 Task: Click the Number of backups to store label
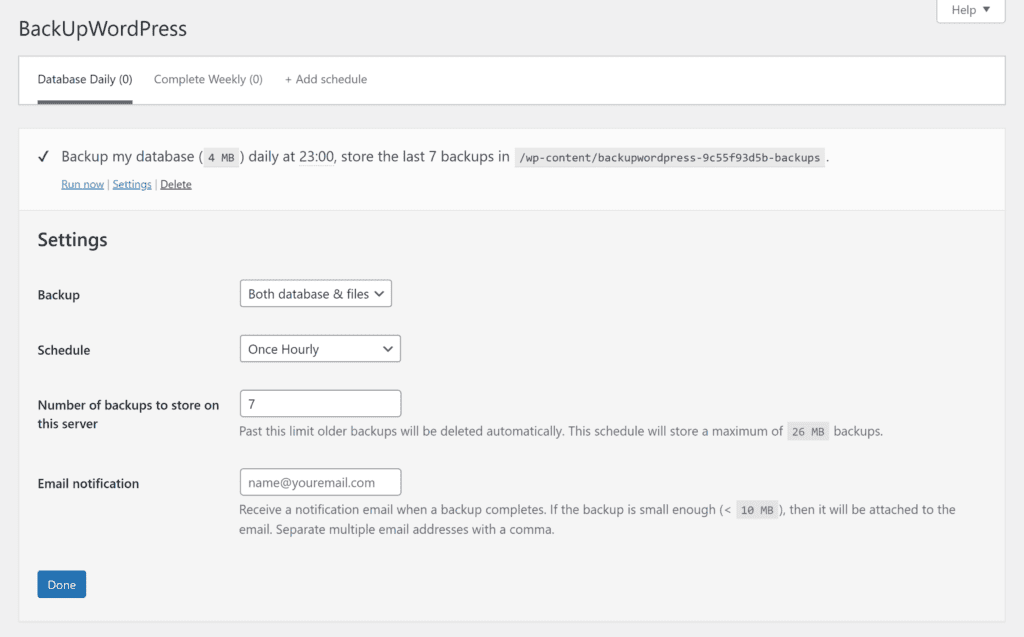point(128,414)
